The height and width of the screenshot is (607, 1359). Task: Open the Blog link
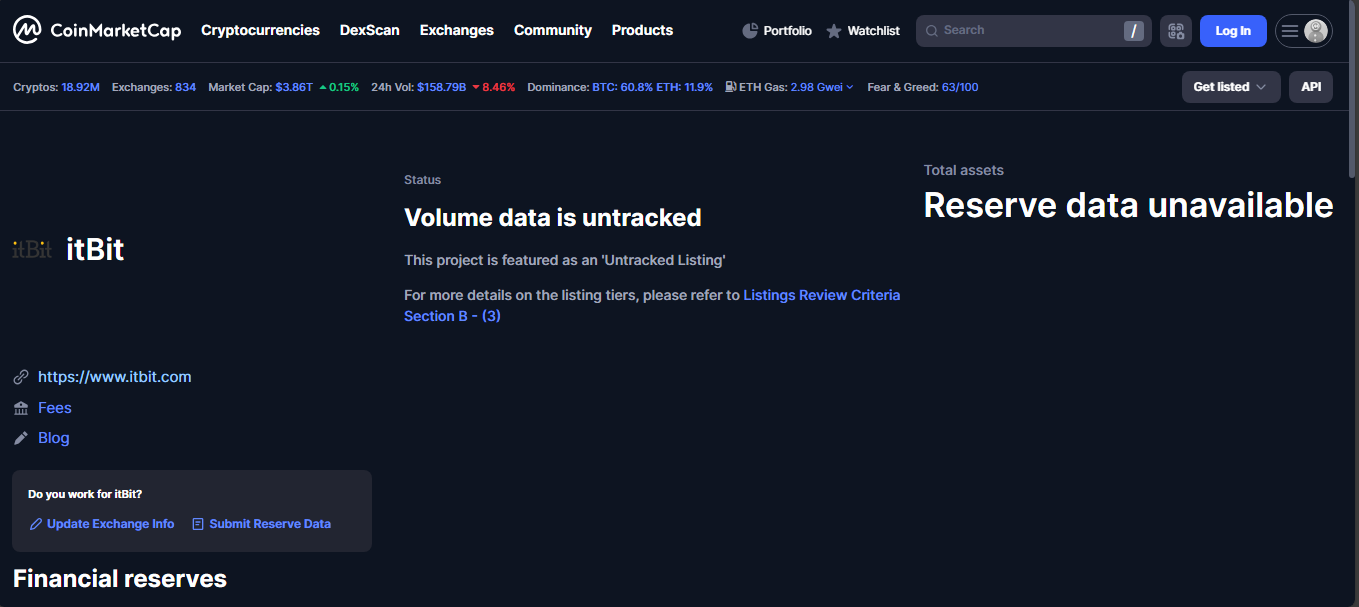point(54,438)
